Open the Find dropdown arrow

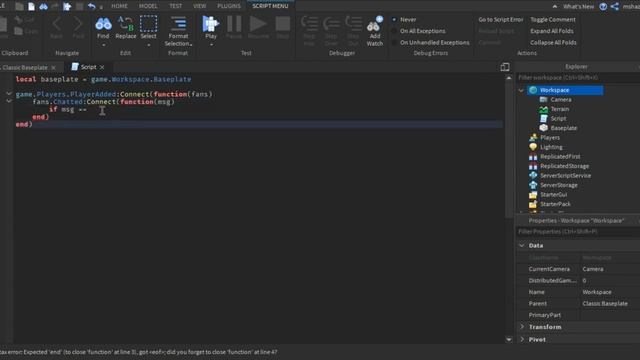103,44
